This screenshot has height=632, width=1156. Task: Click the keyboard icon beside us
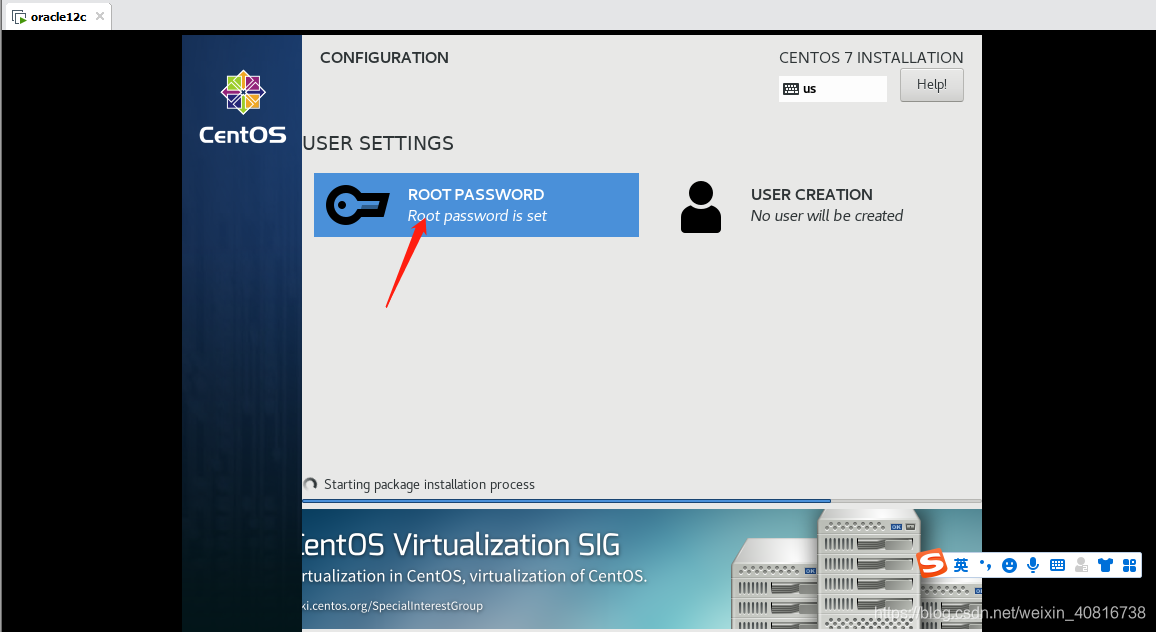[791, 88]
